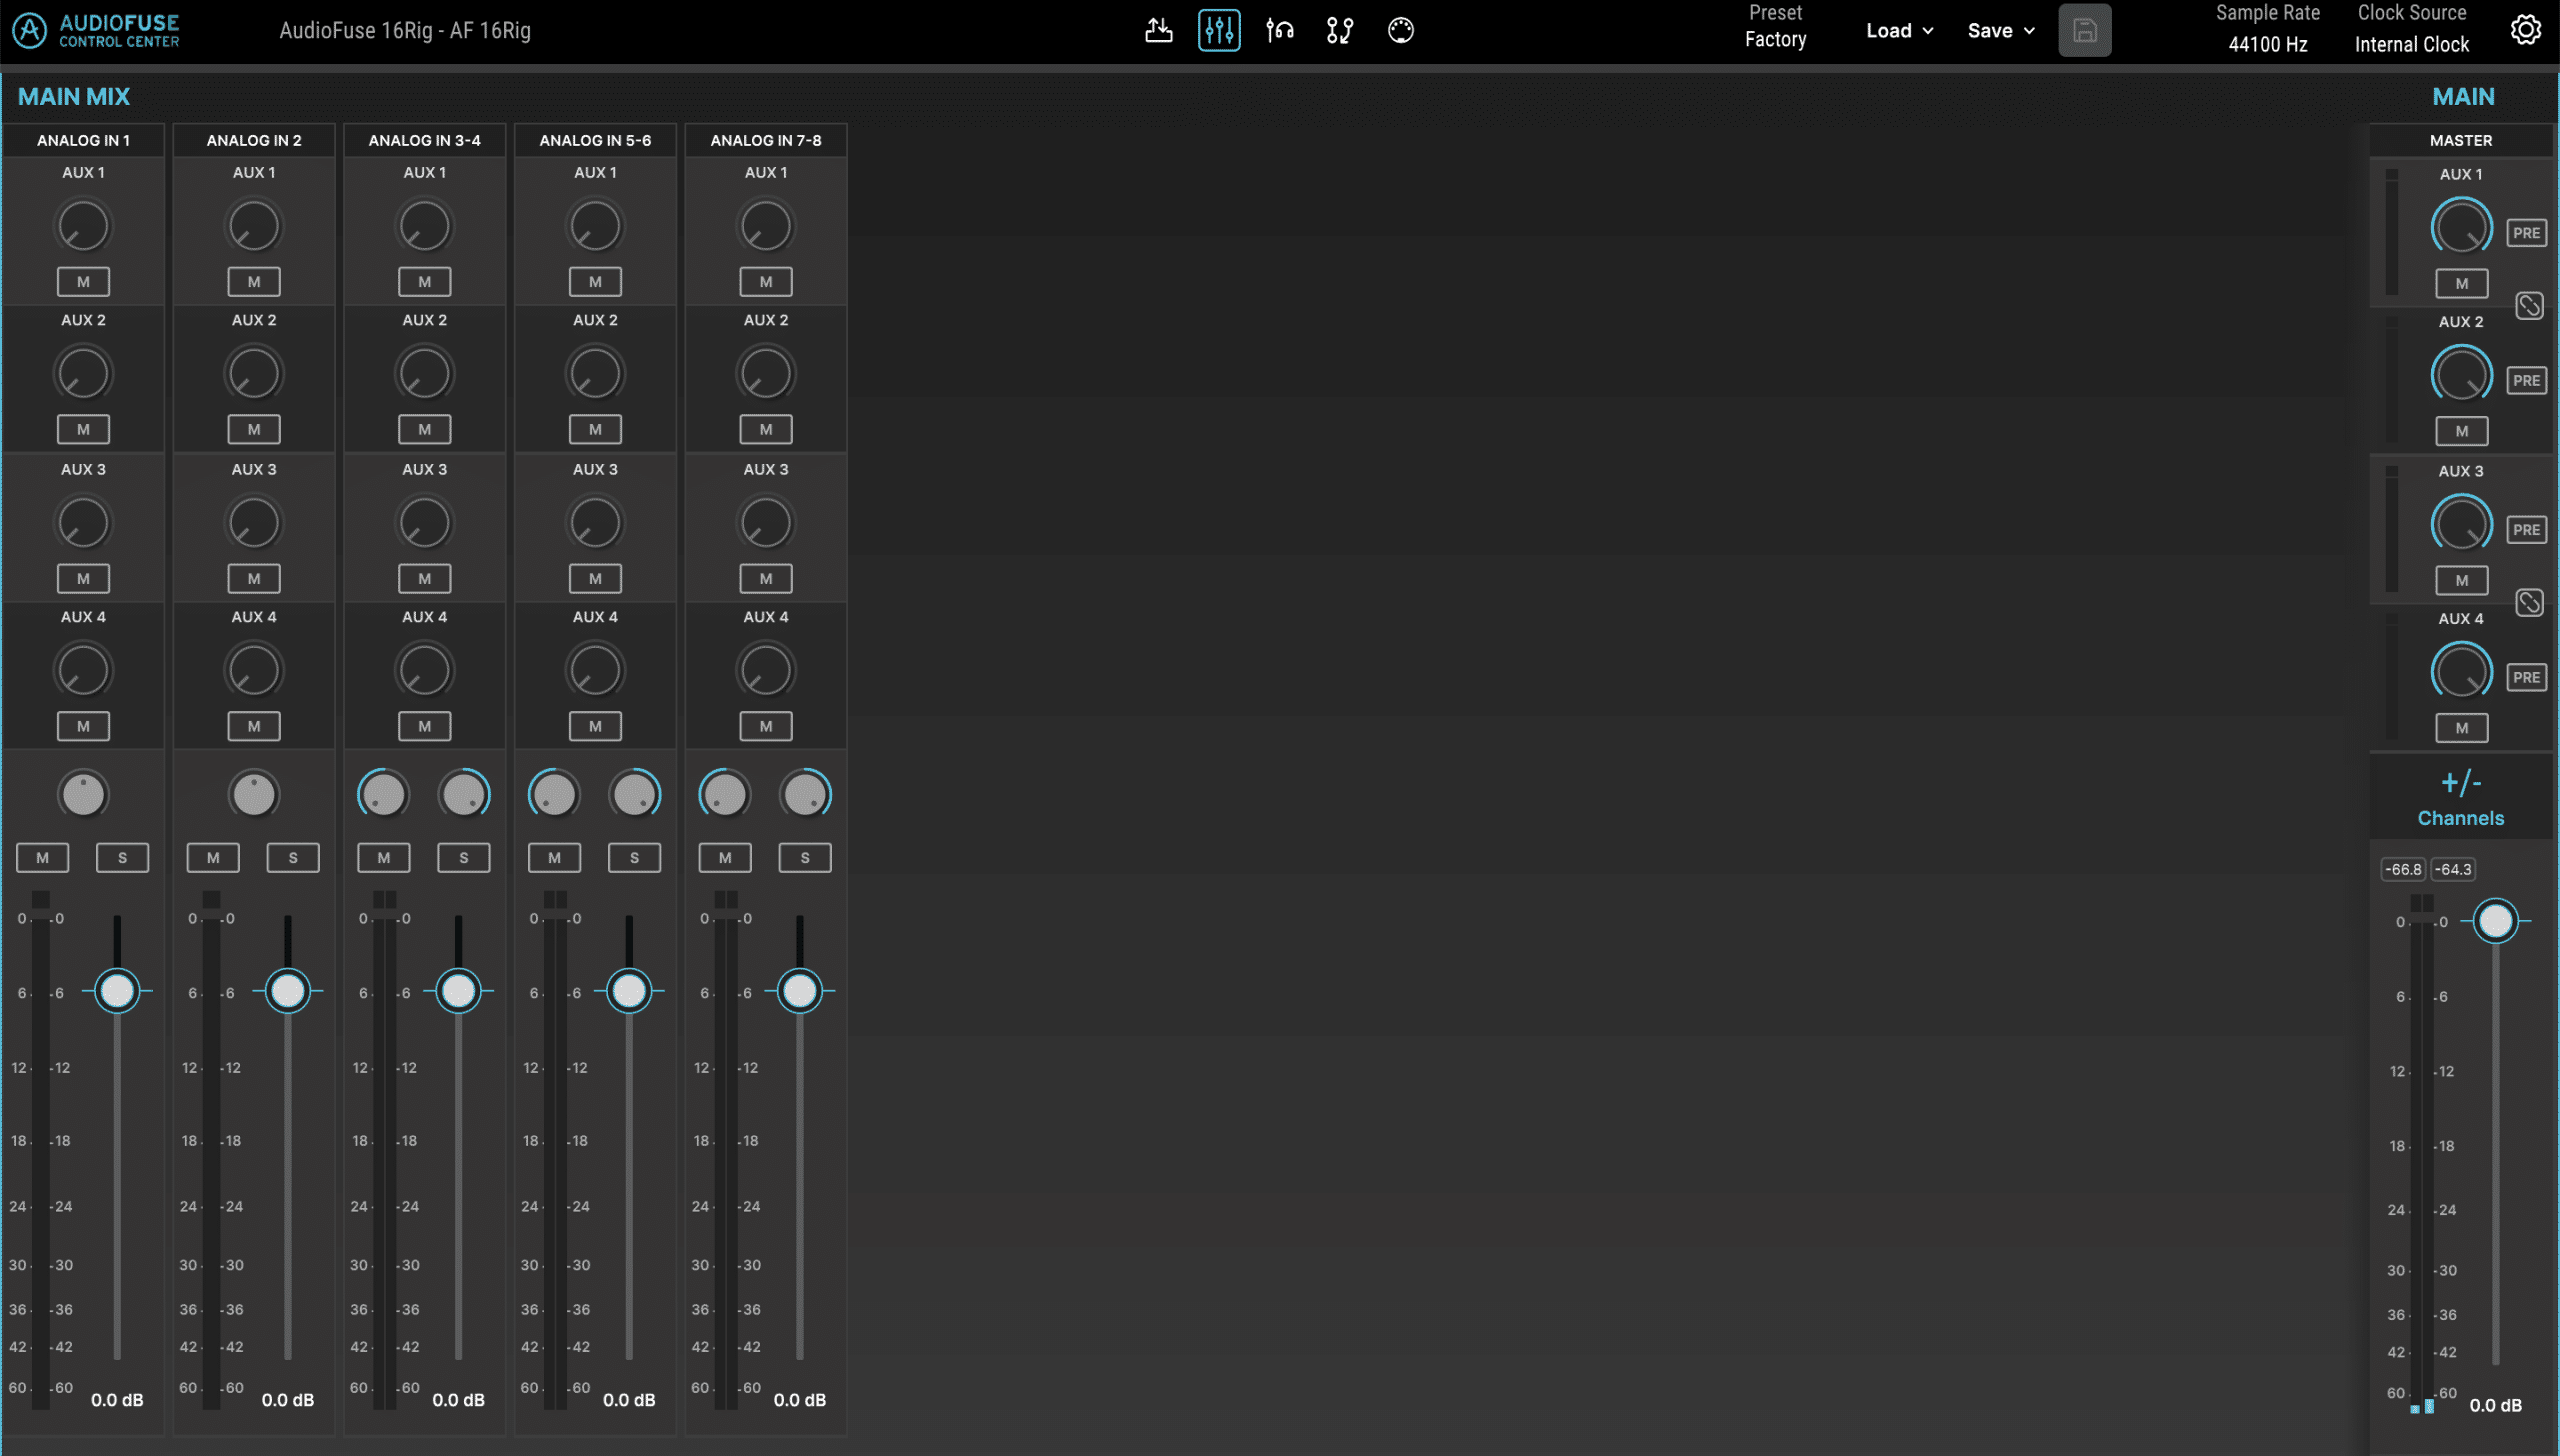Enable PRE on Master AUX 4
The image size is (2560, 1456).
(2526, 677)
